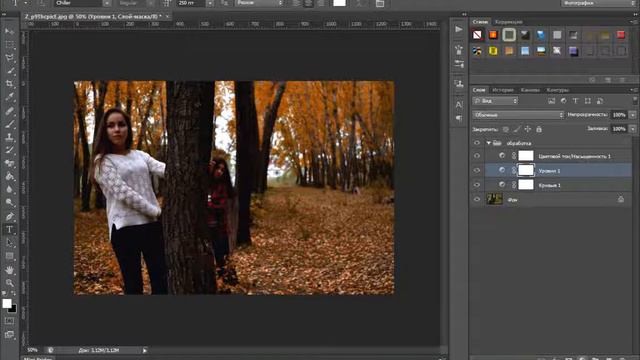640x360 pixels.
Task: Toggle lock position
Action: (x=528, y=129)
